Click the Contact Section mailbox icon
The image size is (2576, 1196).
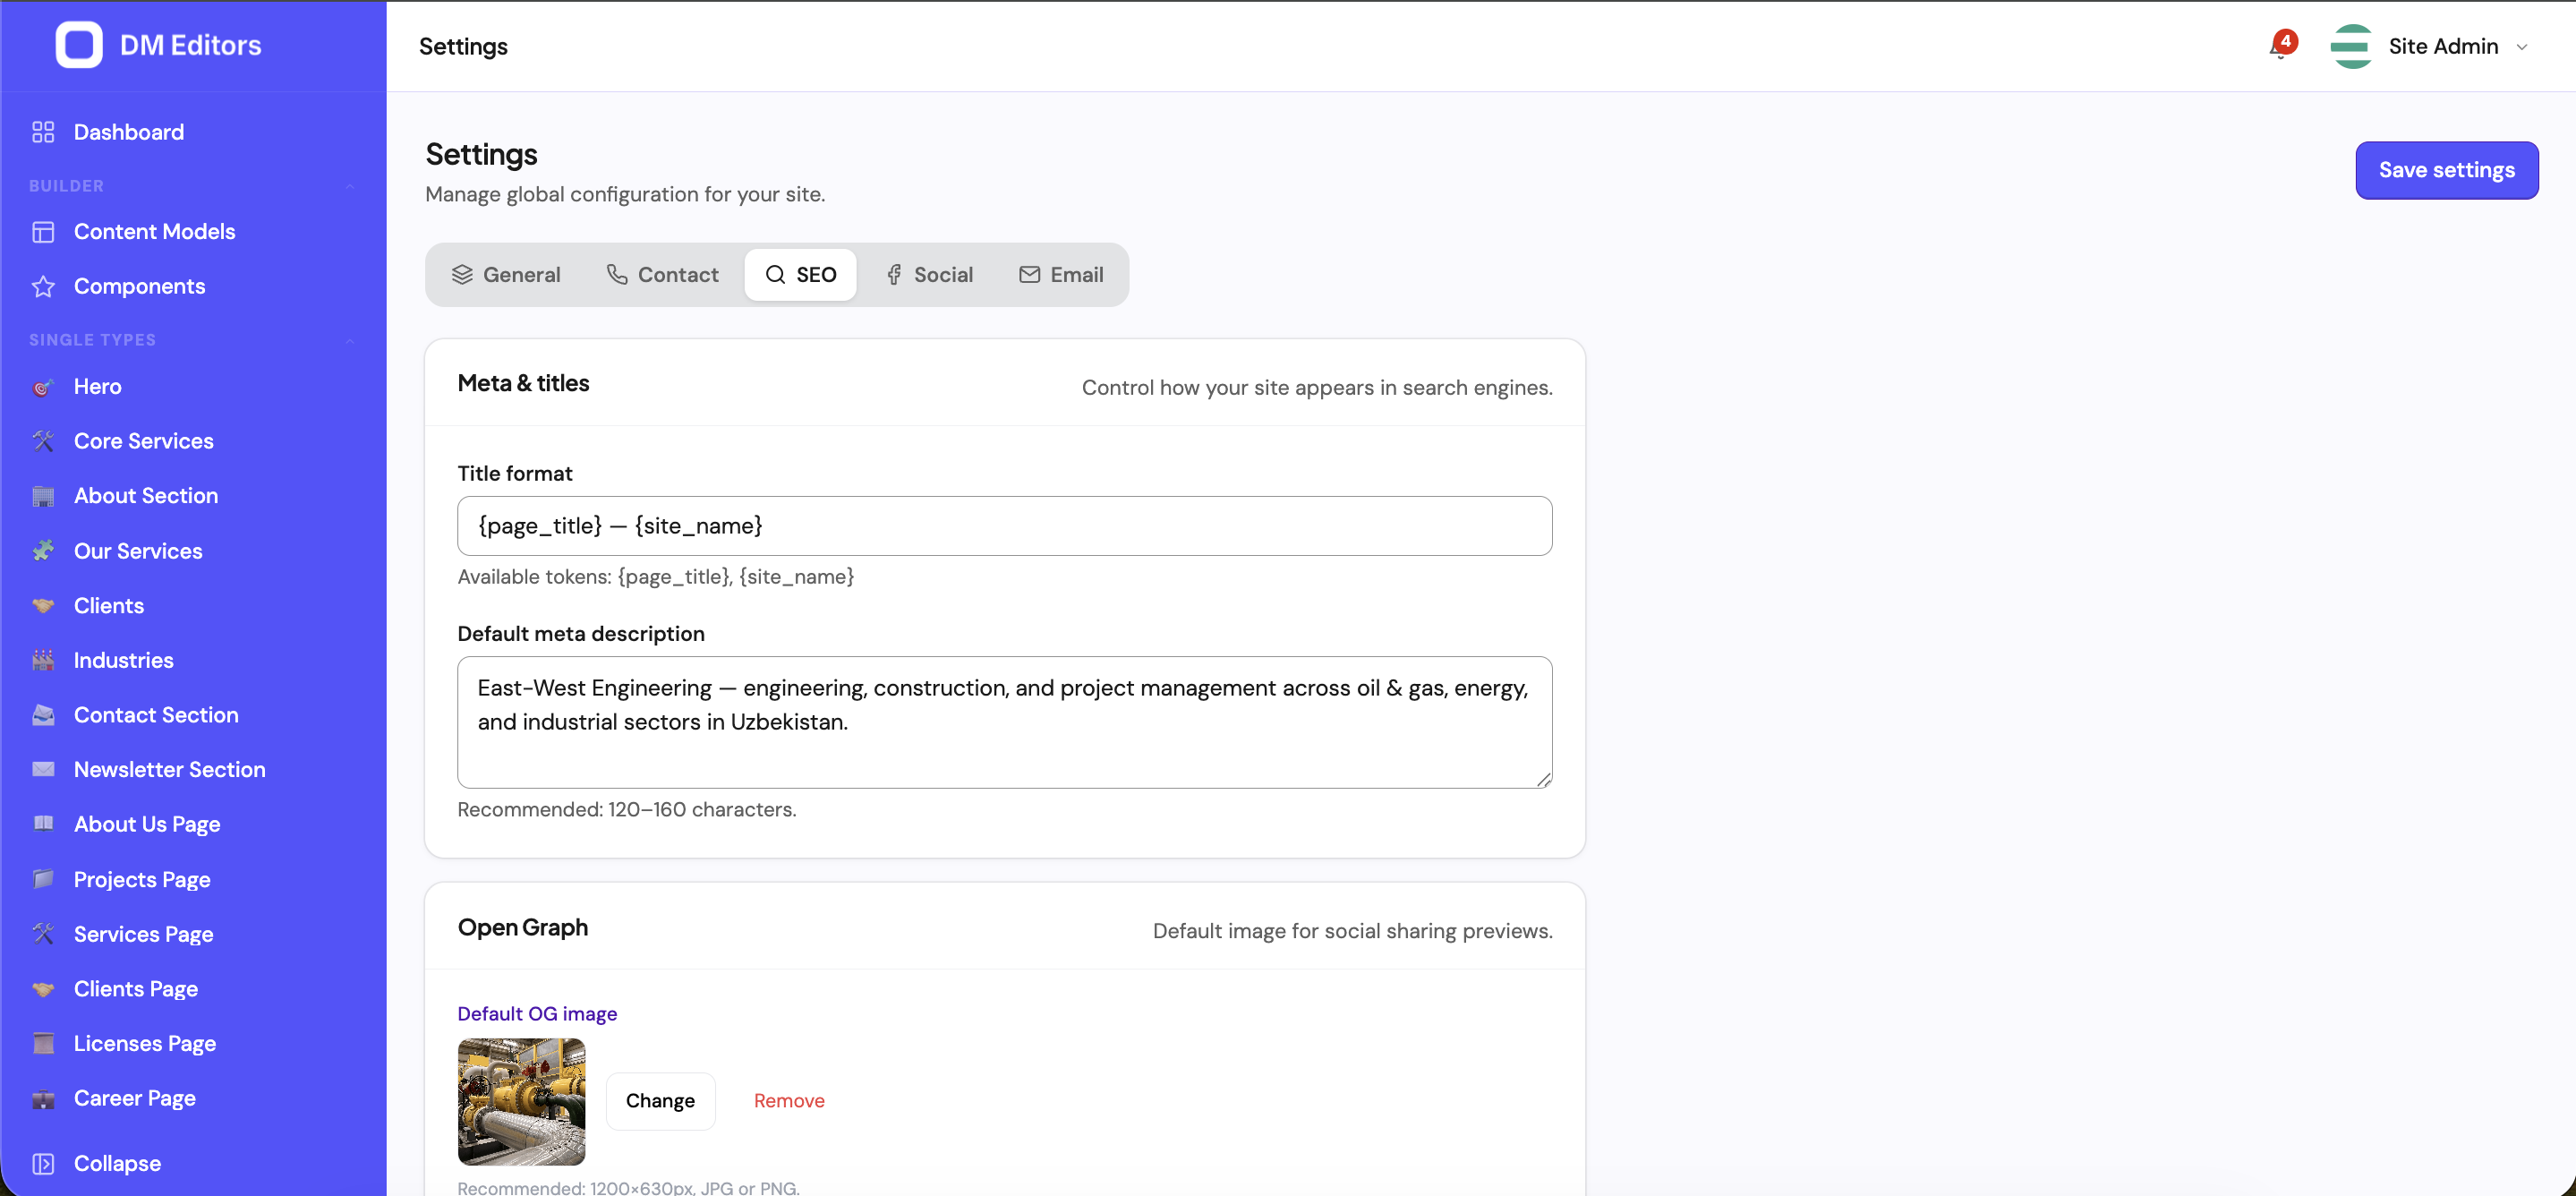pyautogui.click(x=43, y=715)
